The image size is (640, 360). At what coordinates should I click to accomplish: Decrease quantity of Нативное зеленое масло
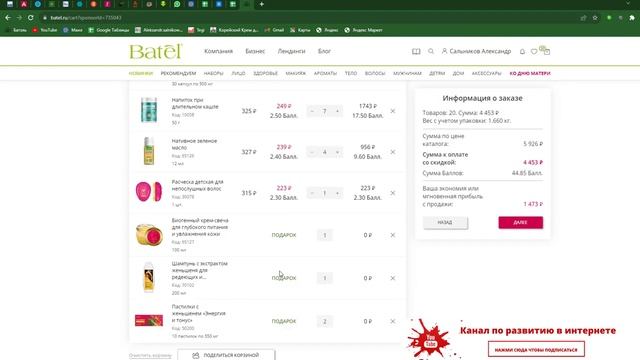click(x=312, y=152)
